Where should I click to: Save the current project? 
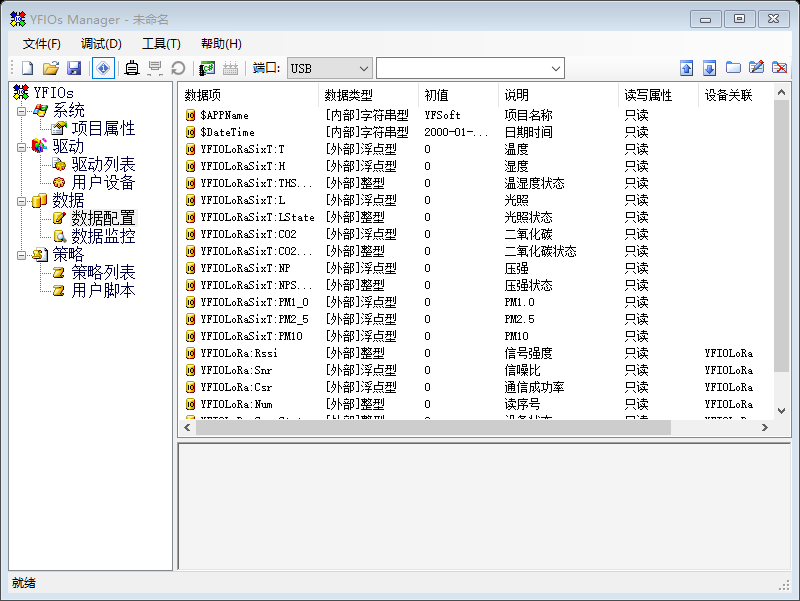(x=74, y=68)
